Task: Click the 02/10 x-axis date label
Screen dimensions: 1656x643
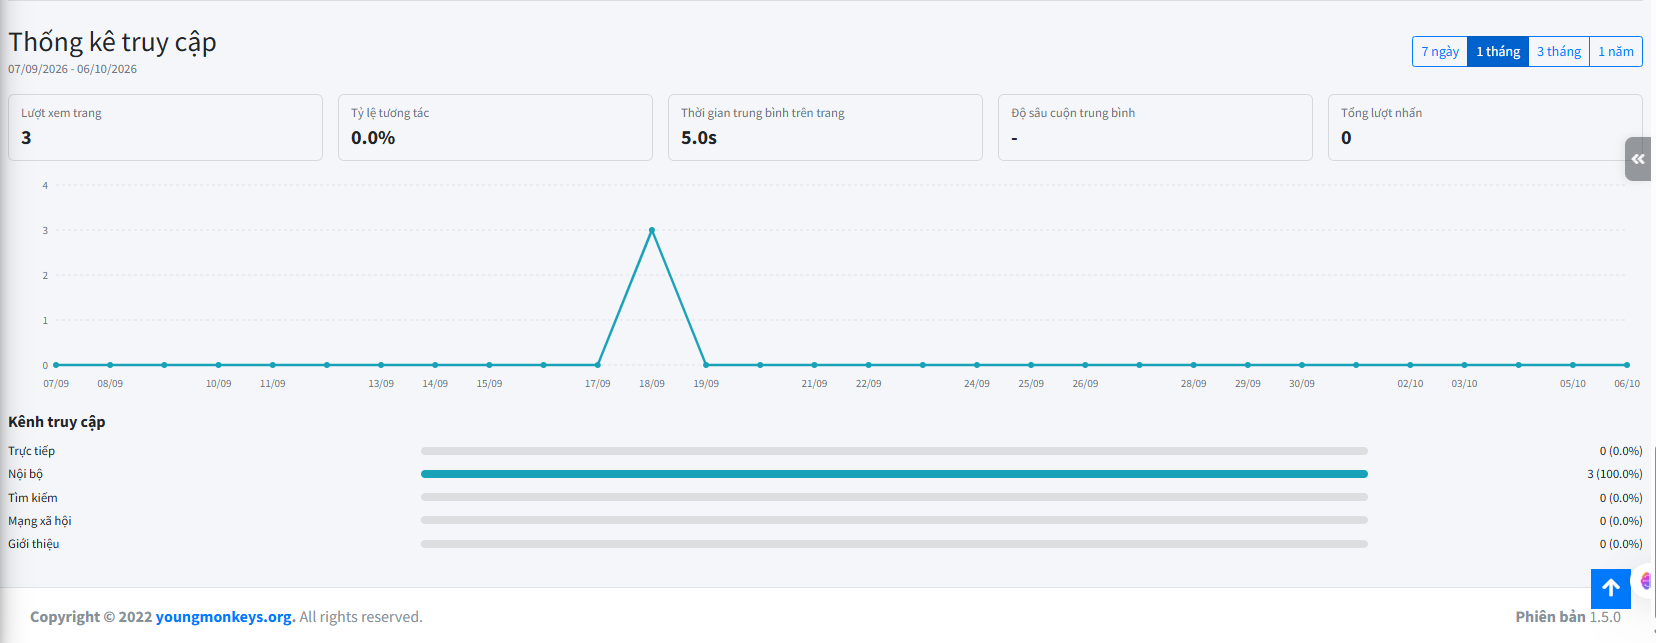Action: pos(1410,384)
